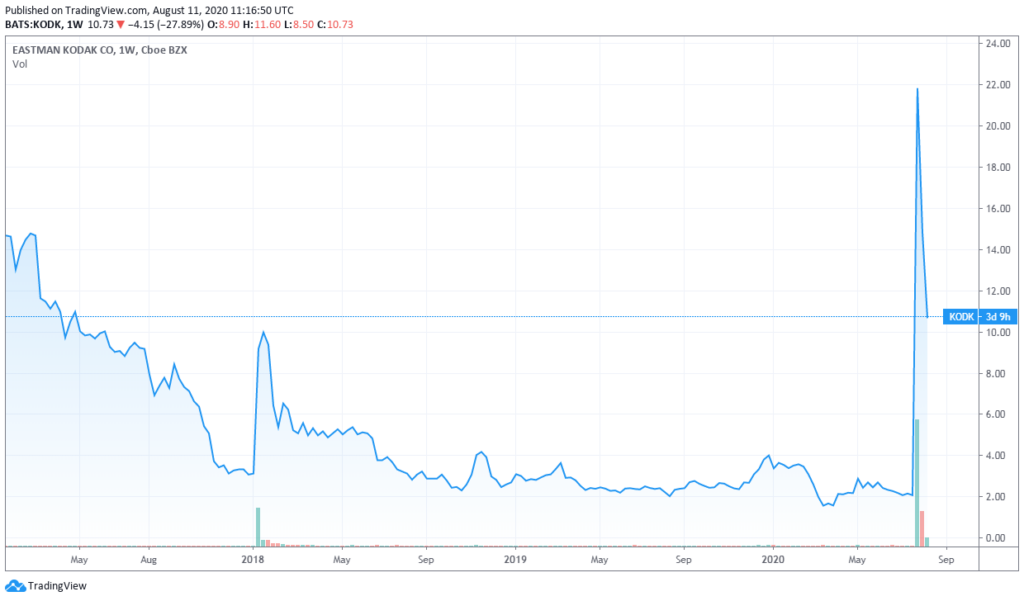Click the TradingView cloud logo icon
The height and width of the screenshot is (601, 1024).
tap(15, 586)
